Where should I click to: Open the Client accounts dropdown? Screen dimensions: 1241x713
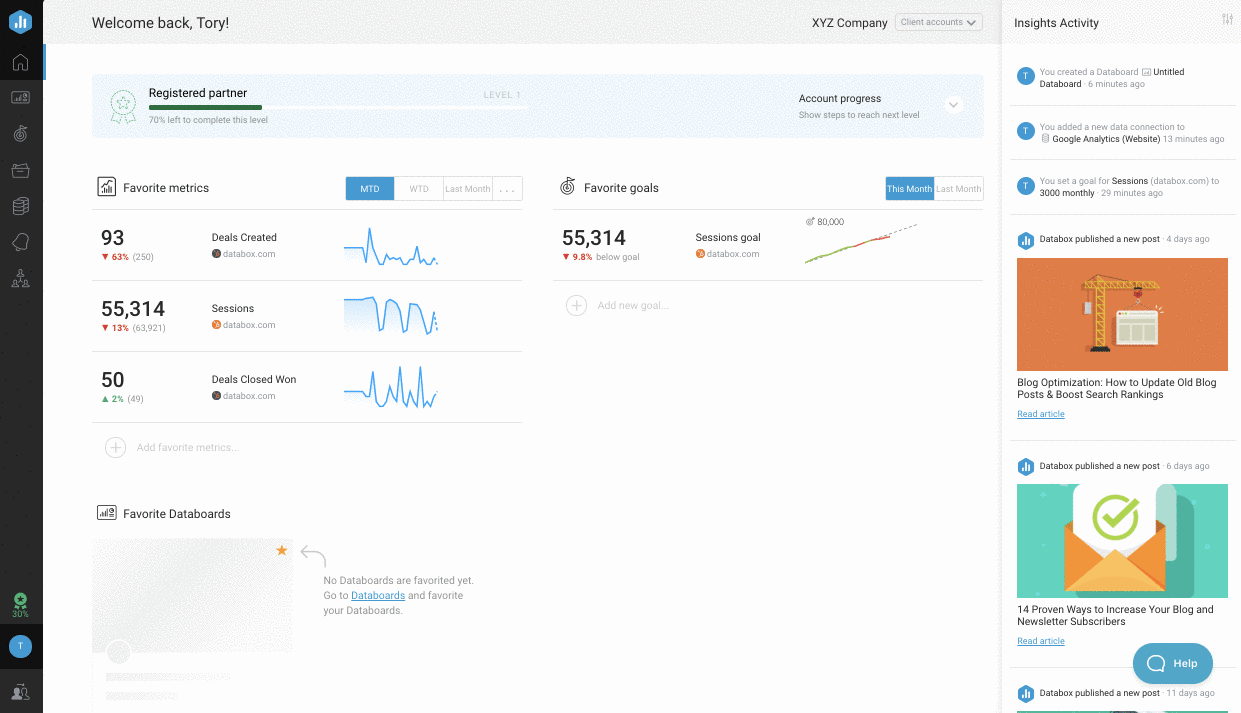click(938, 22)
